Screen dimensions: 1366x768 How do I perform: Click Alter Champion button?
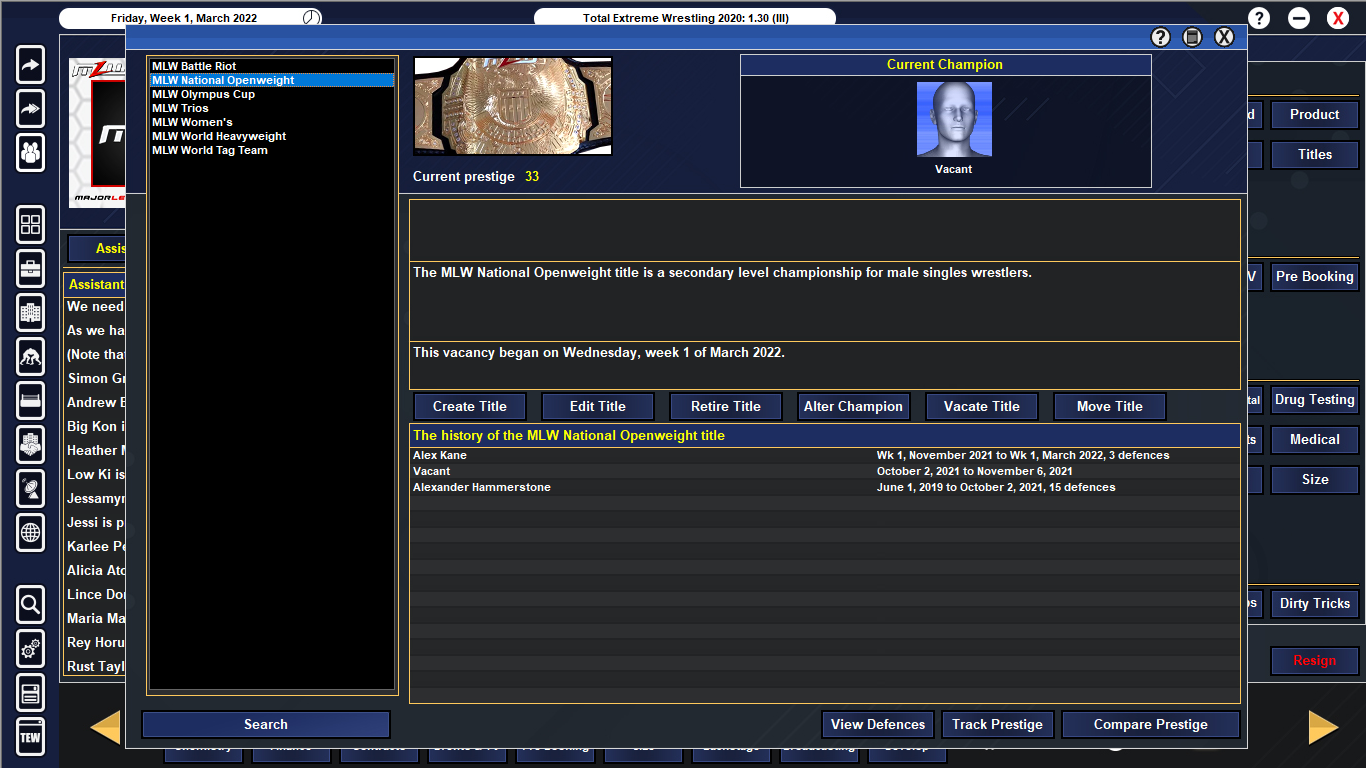click(853, 406)
